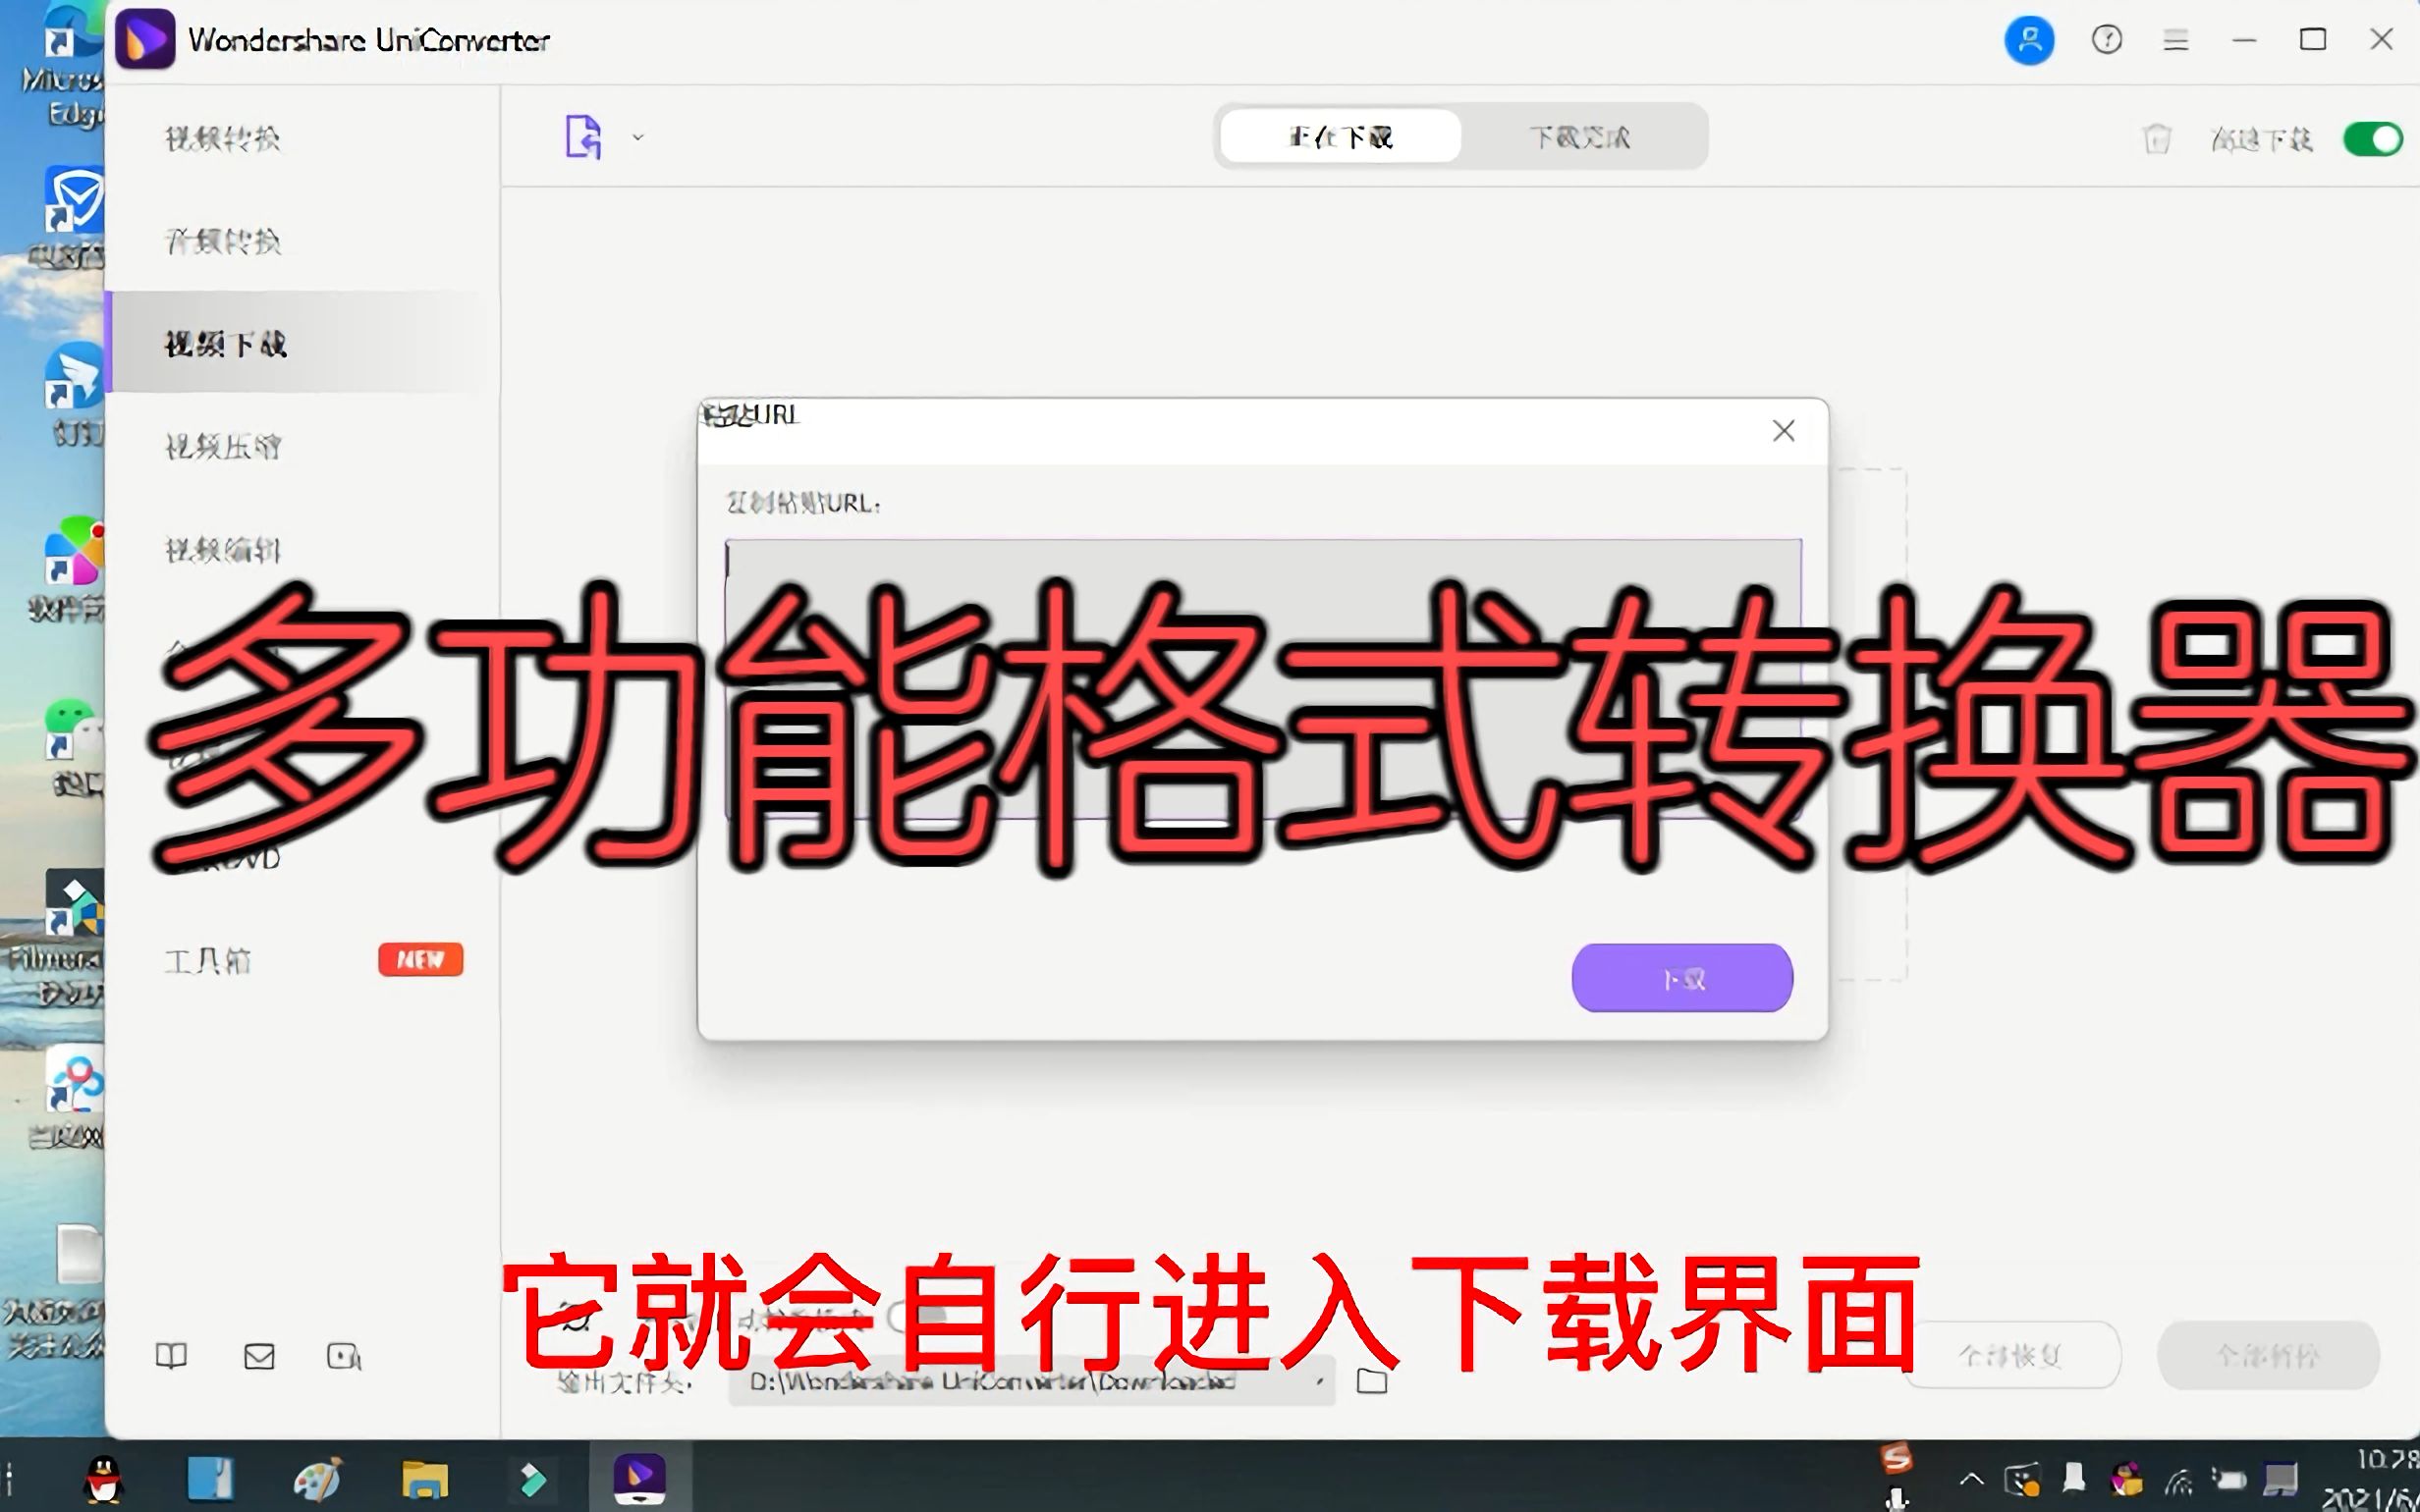Screen dimensions: 2420x1512
Task: Click the blue taskbar app next to QQ
Action: click(x=210, y=1479)
